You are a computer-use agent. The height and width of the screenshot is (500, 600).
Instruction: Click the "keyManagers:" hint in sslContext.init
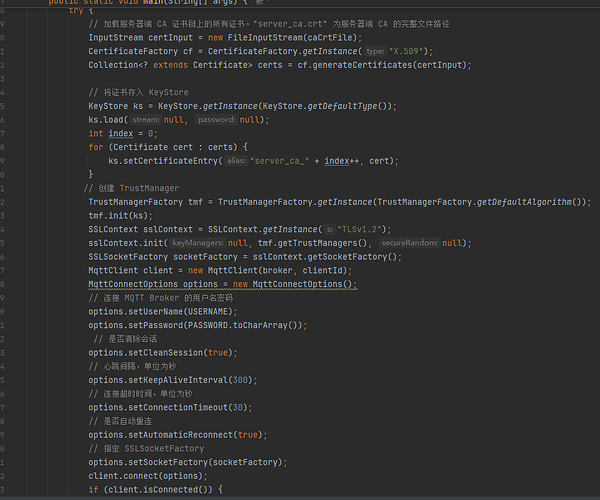tap(197, 242)
